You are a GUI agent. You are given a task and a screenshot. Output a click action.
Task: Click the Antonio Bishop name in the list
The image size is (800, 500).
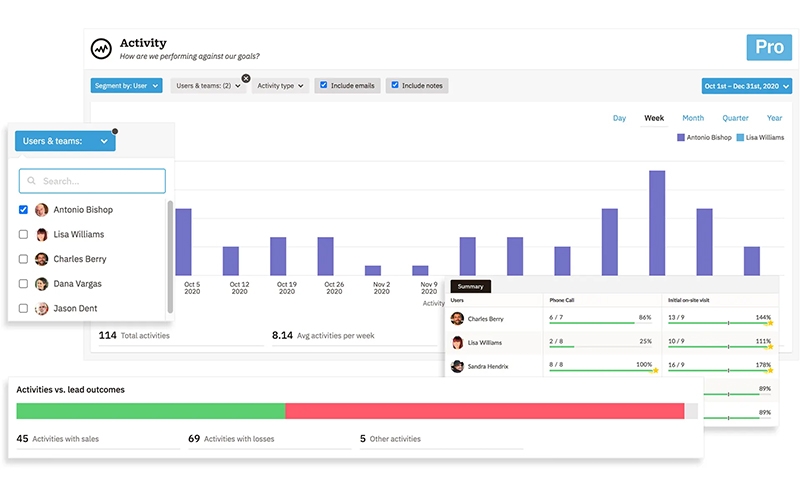(83, 210)
